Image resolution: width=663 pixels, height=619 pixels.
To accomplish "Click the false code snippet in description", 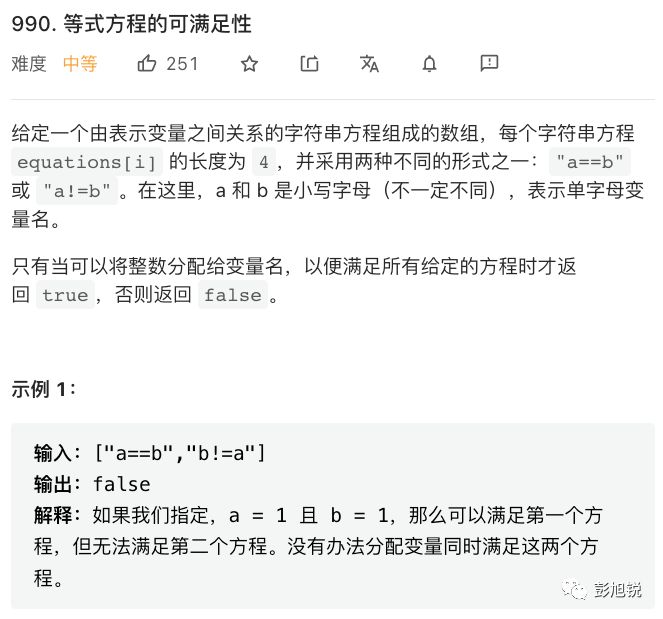I will (x=233, y=295).
